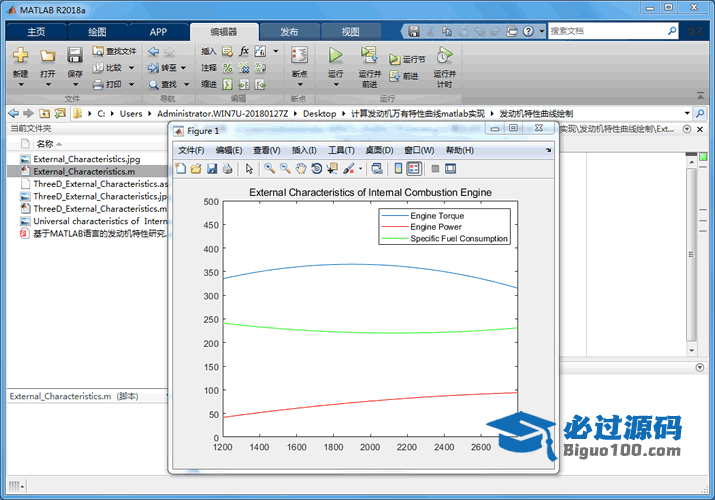Click the green Run (运行) button
The image size is (715, 500).
[335, 56]
